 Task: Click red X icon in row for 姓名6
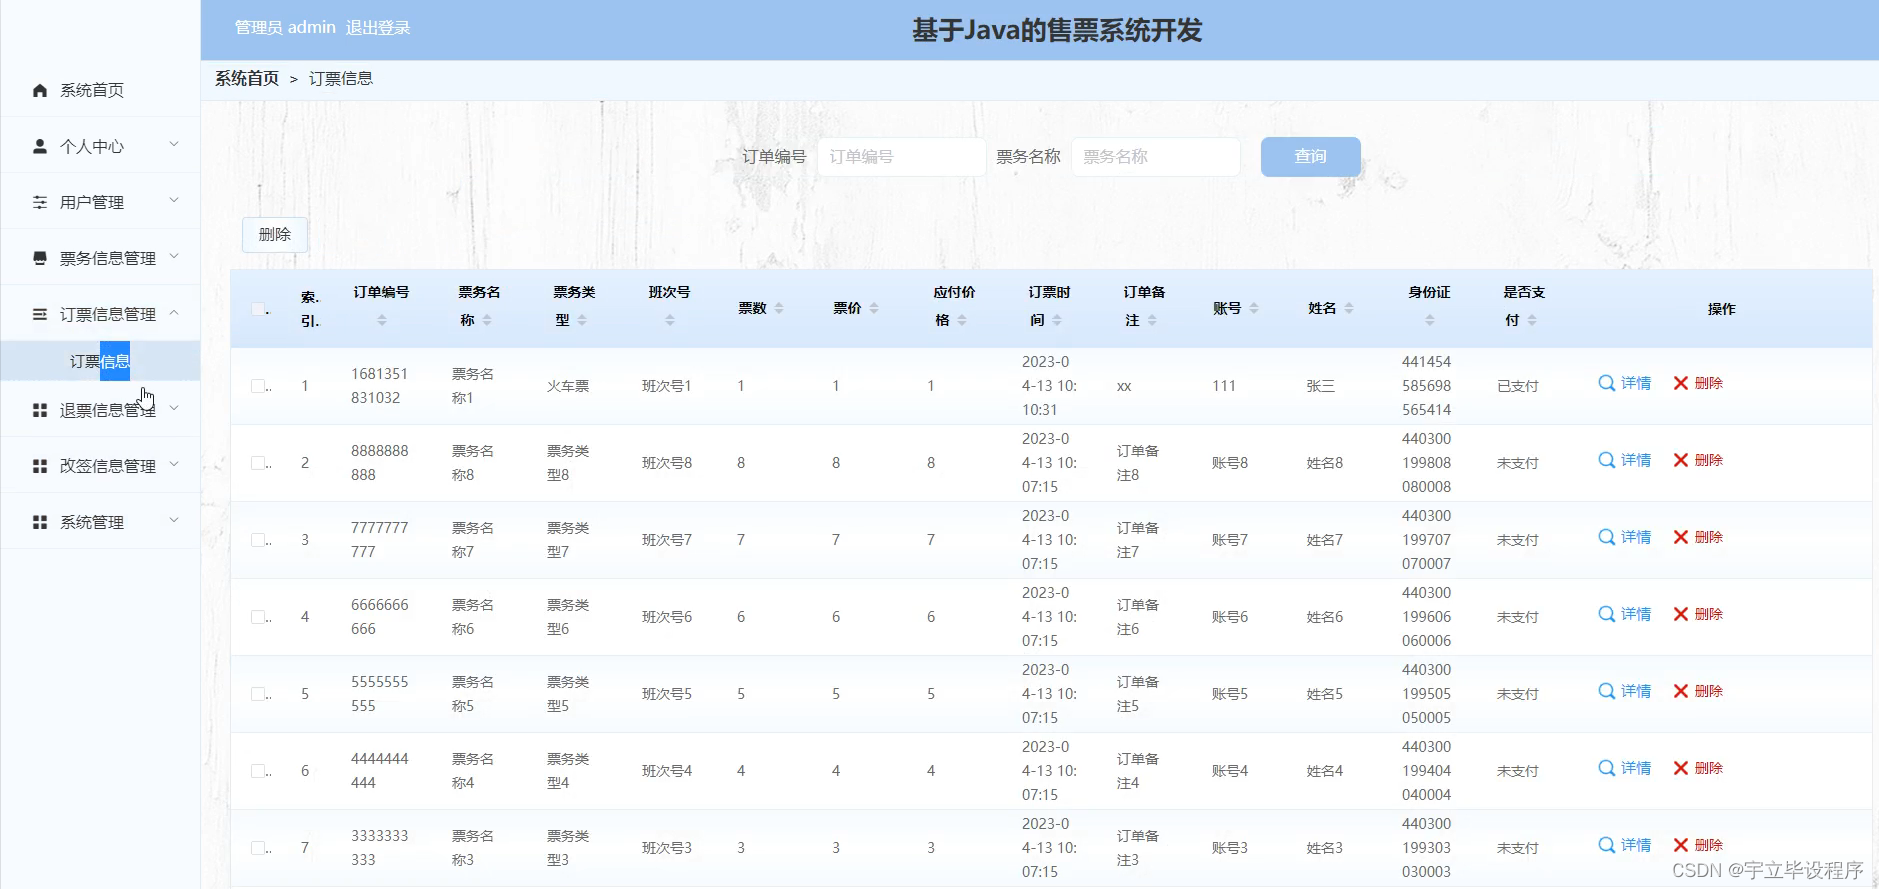tap(1681, 614)
